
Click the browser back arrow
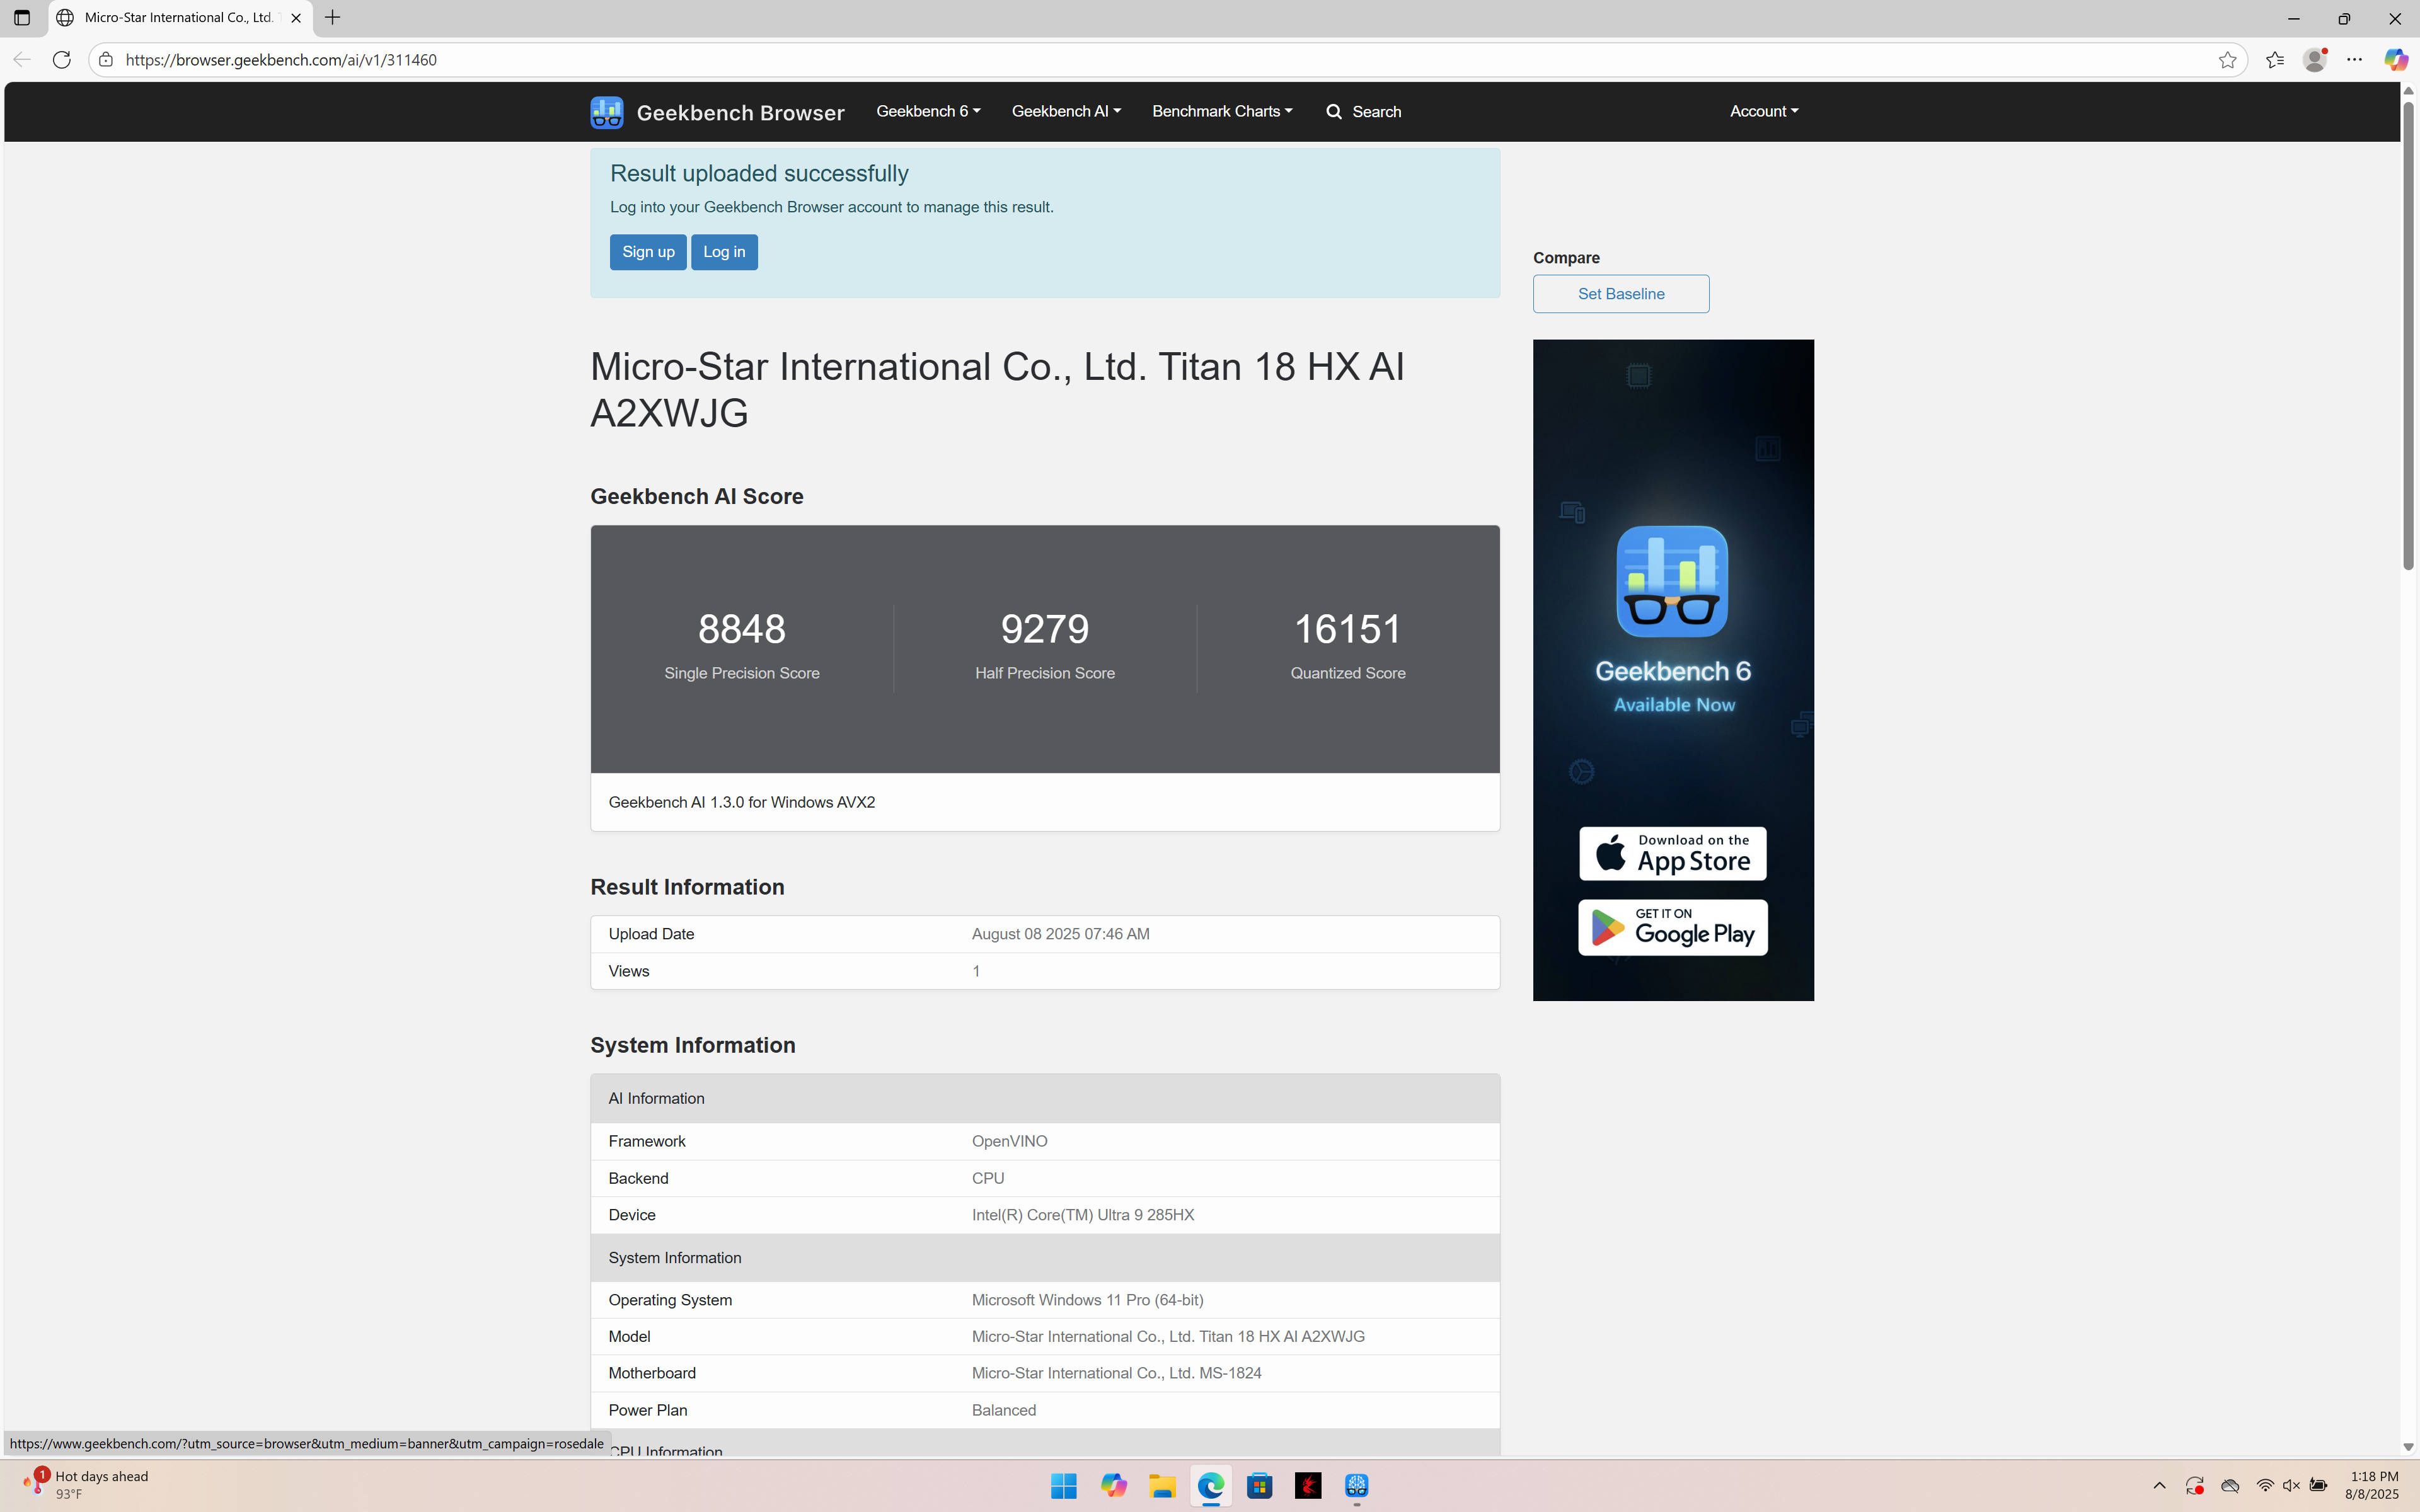click(22, 60)
